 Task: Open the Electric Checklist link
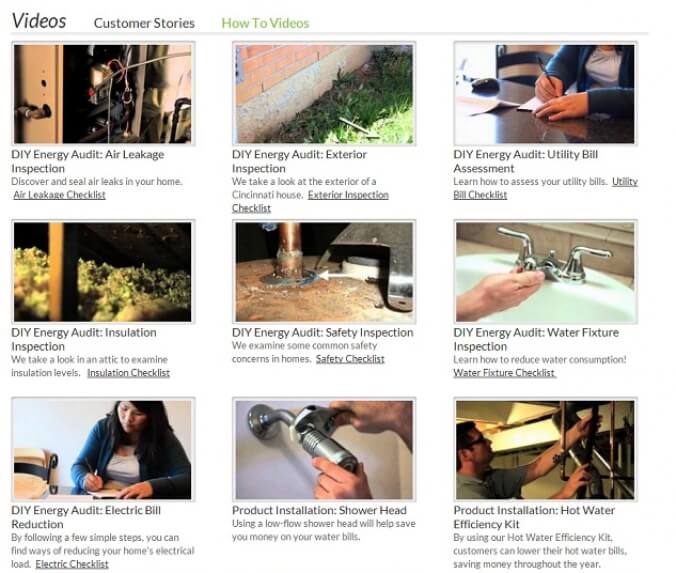72,564
